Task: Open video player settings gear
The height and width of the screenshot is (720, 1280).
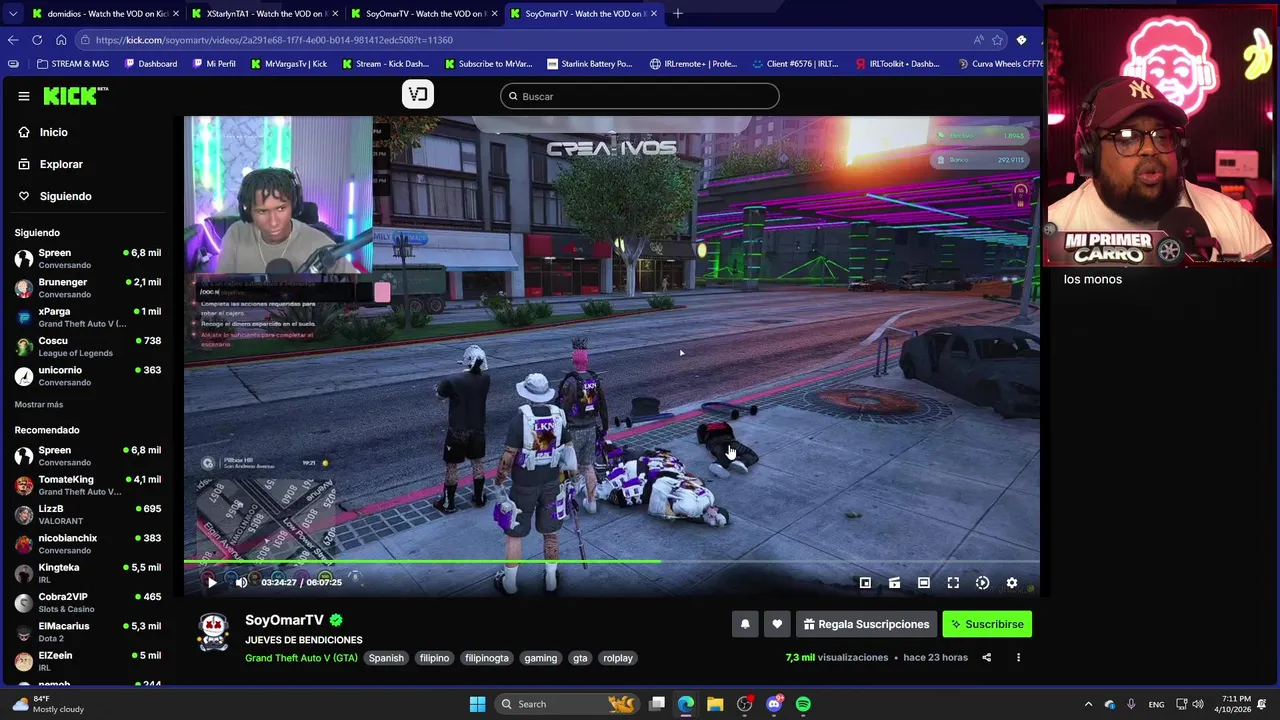Action: click(1012, 583)
